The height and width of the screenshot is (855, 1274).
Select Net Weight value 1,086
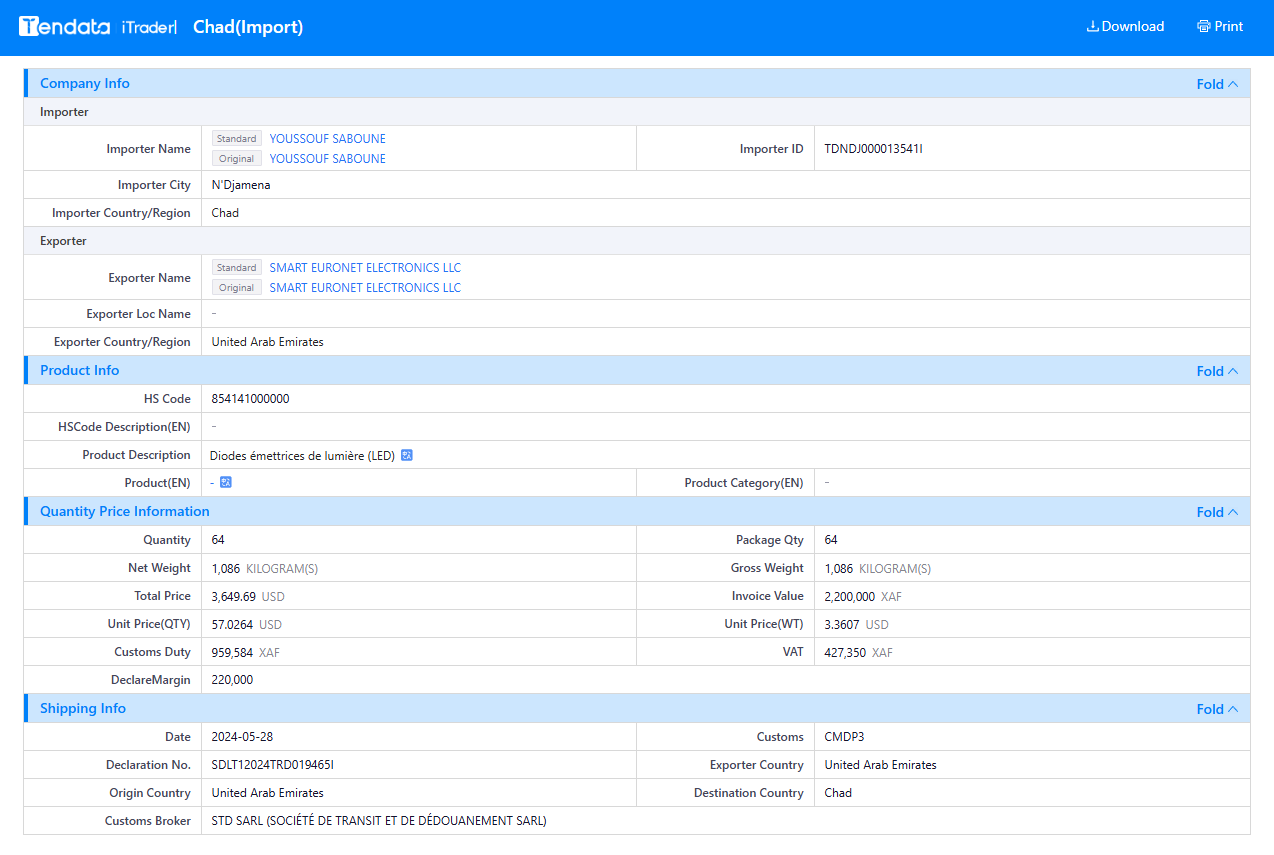pyautogui.click(x=225, y=568)
